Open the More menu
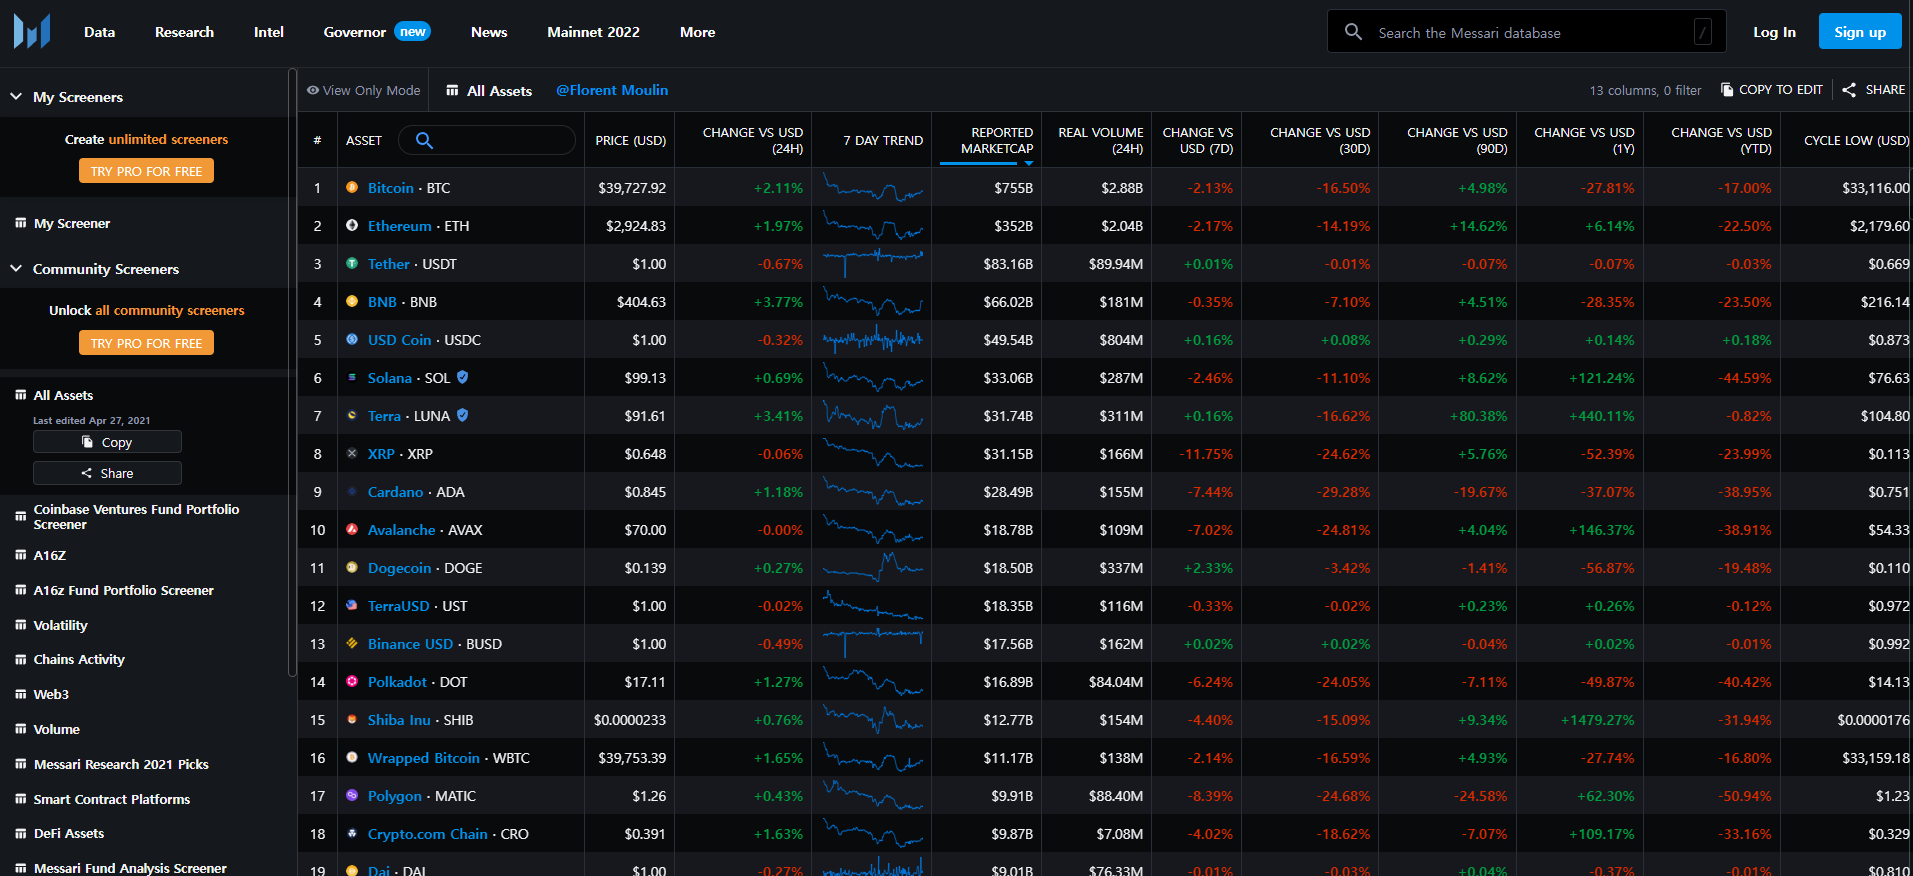1913x876 pixels. (697, 32)
